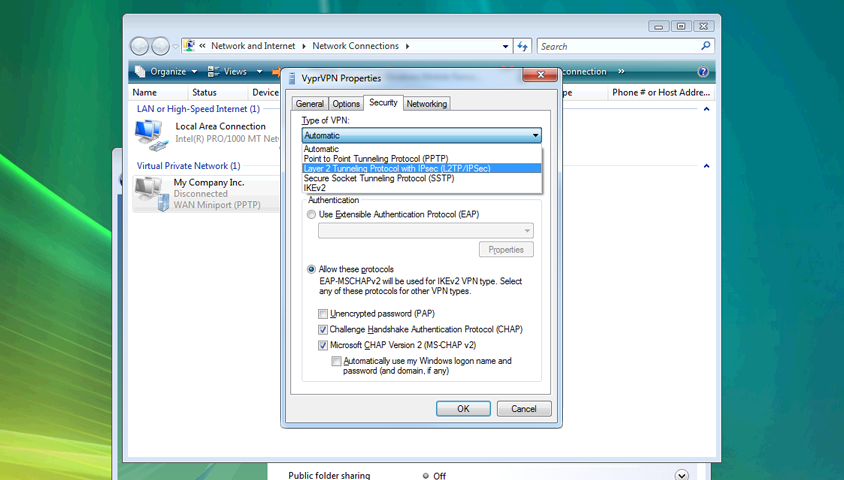The width and height of the screenshot is (844, 480).
Task: Click the Refresh icon beside address bar
Action: point(523,46)
